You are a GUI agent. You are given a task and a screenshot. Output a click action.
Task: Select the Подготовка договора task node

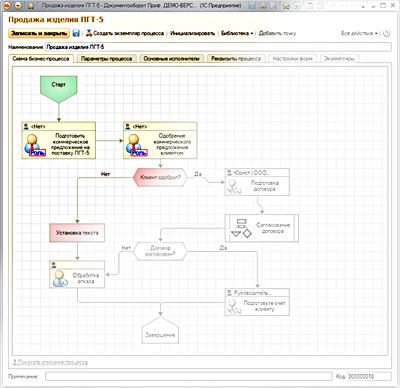257,182
